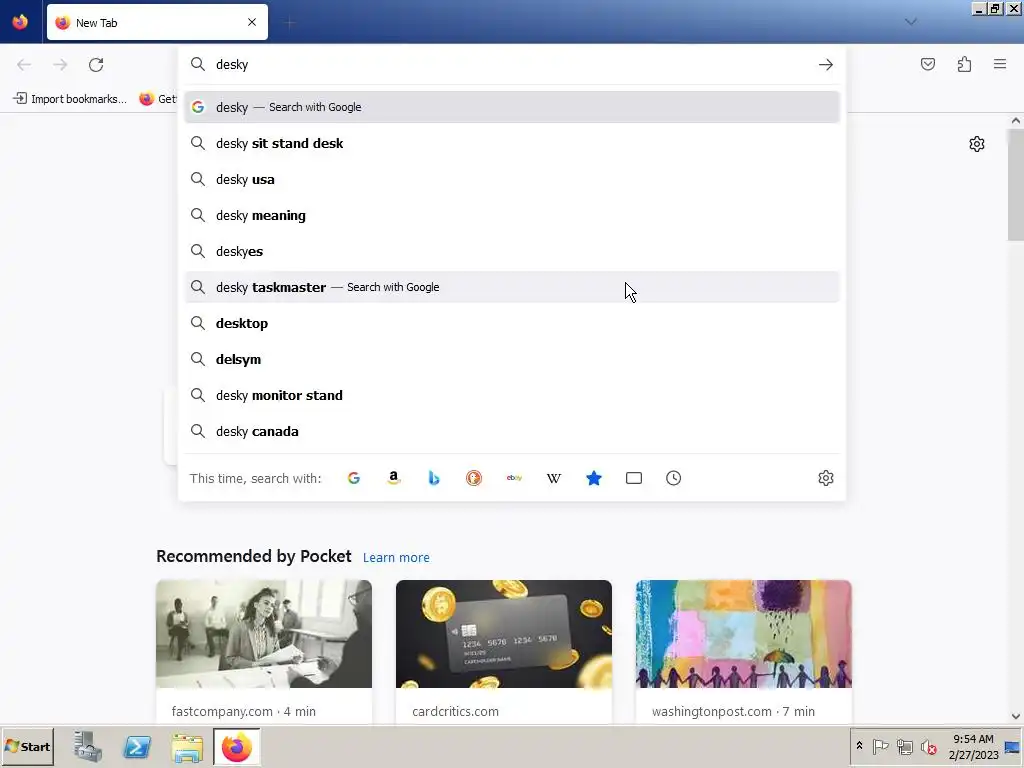Open Learn more link beside Pocket
The height and width of the screenshot is (768, 1024).
396,558
